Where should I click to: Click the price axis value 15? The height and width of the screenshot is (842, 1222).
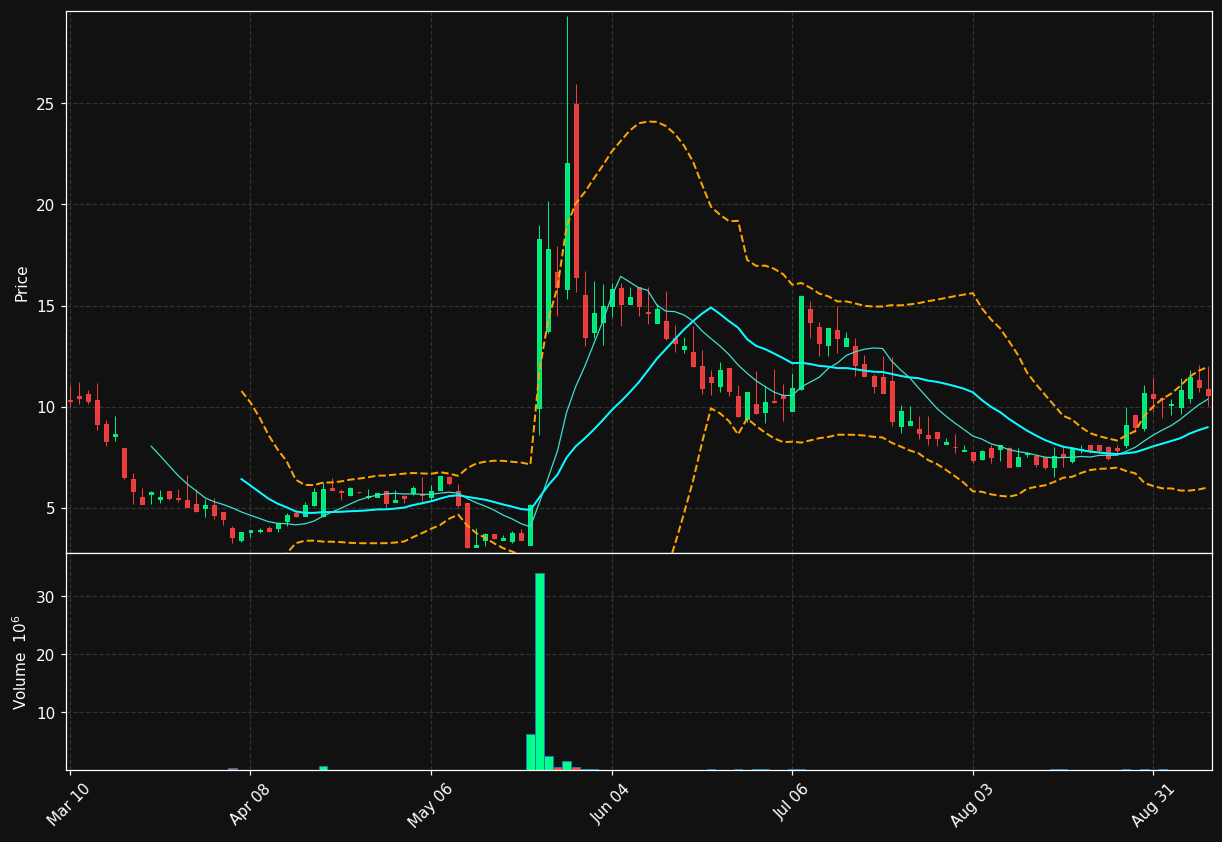(x=48, y=306)
